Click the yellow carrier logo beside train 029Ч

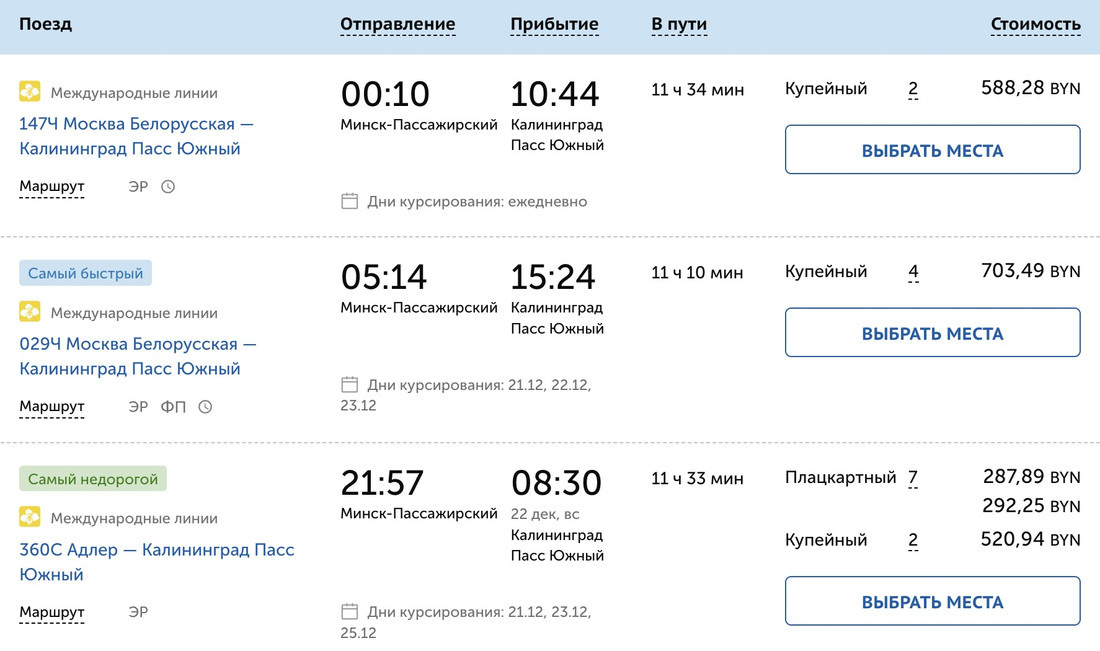pos(30,312)
